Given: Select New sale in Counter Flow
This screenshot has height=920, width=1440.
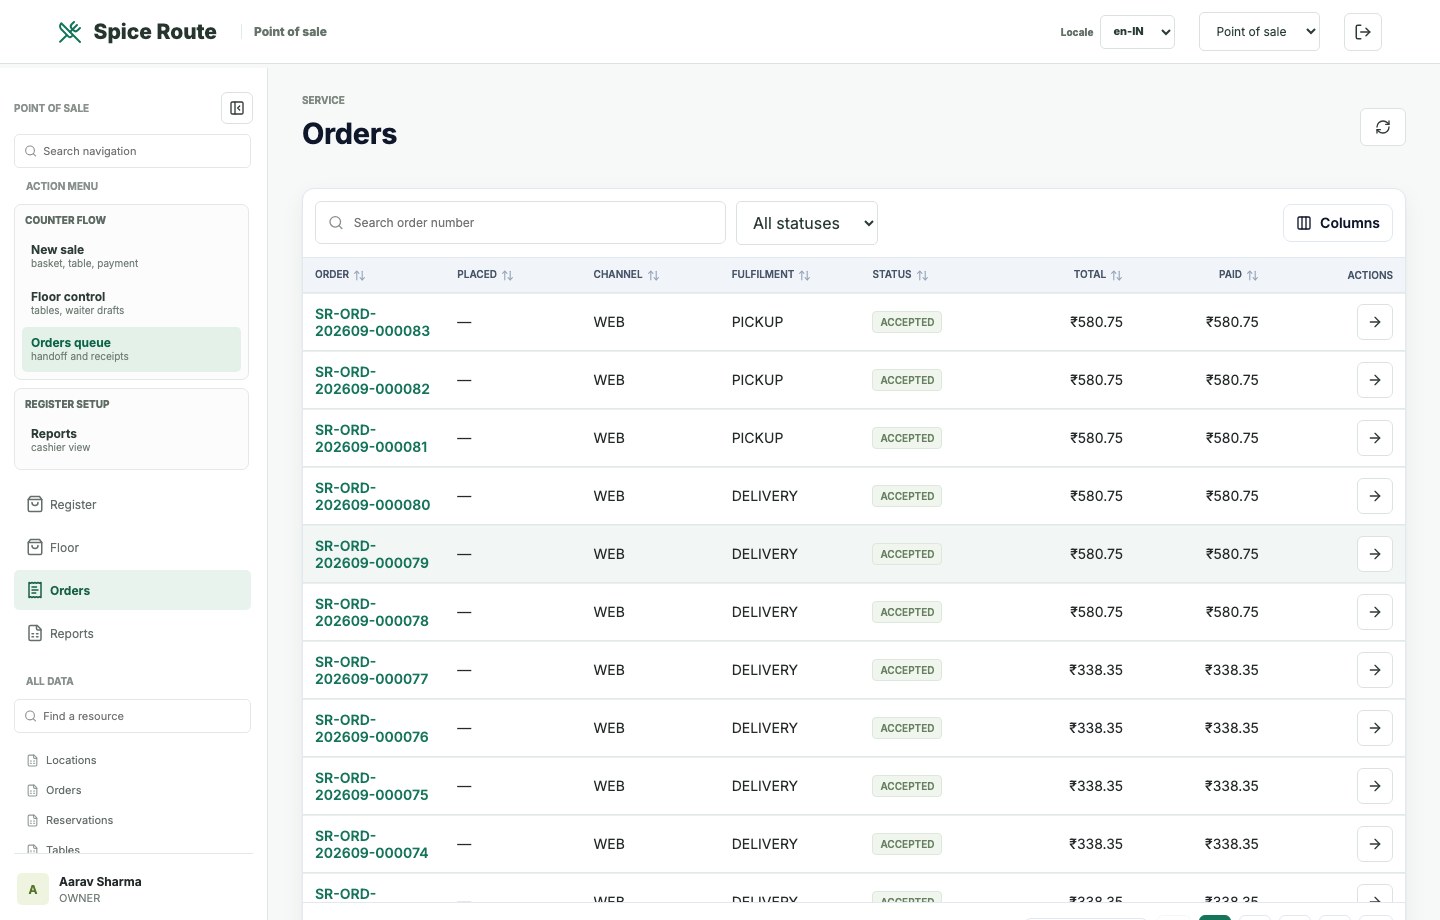Looking at the screenshot, I should [x=131, y=256].
